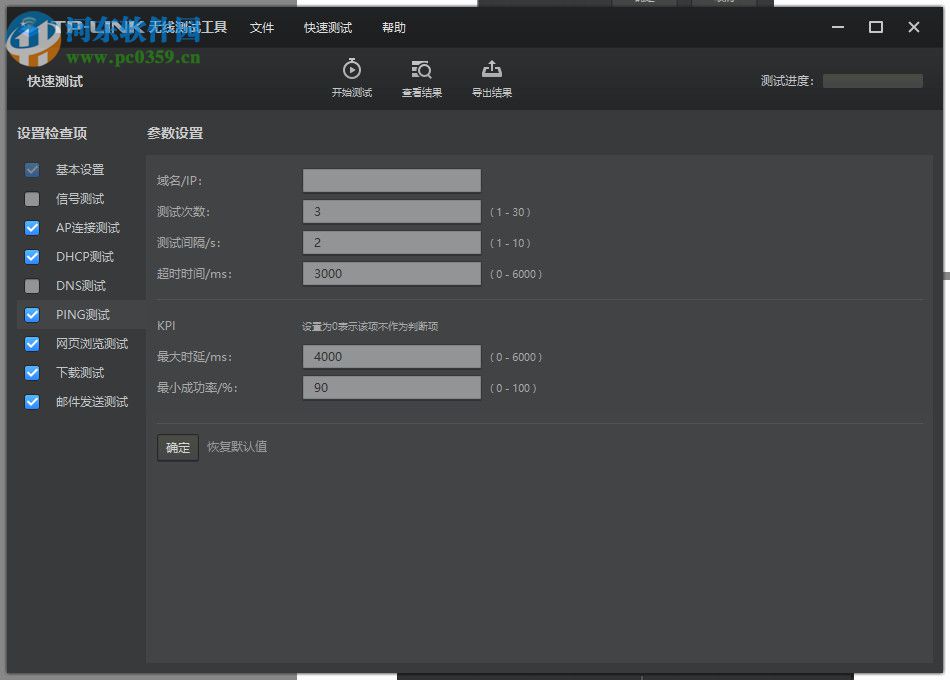Click the 开始测试 stopwatch icon
The image size is (950, 680).
click(x=351, y=70)
